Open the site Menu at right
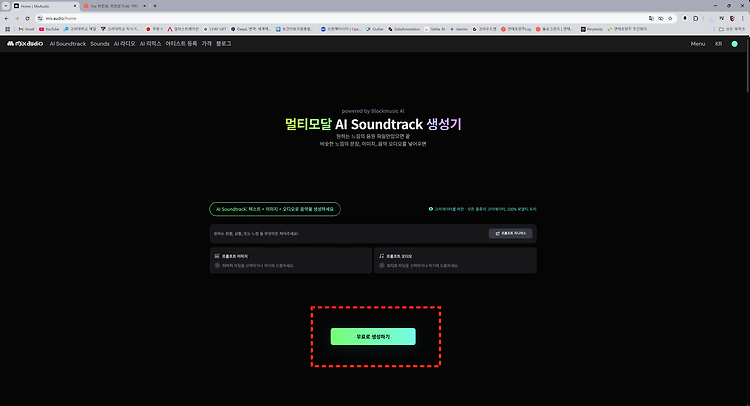 [x=697, y=44]
